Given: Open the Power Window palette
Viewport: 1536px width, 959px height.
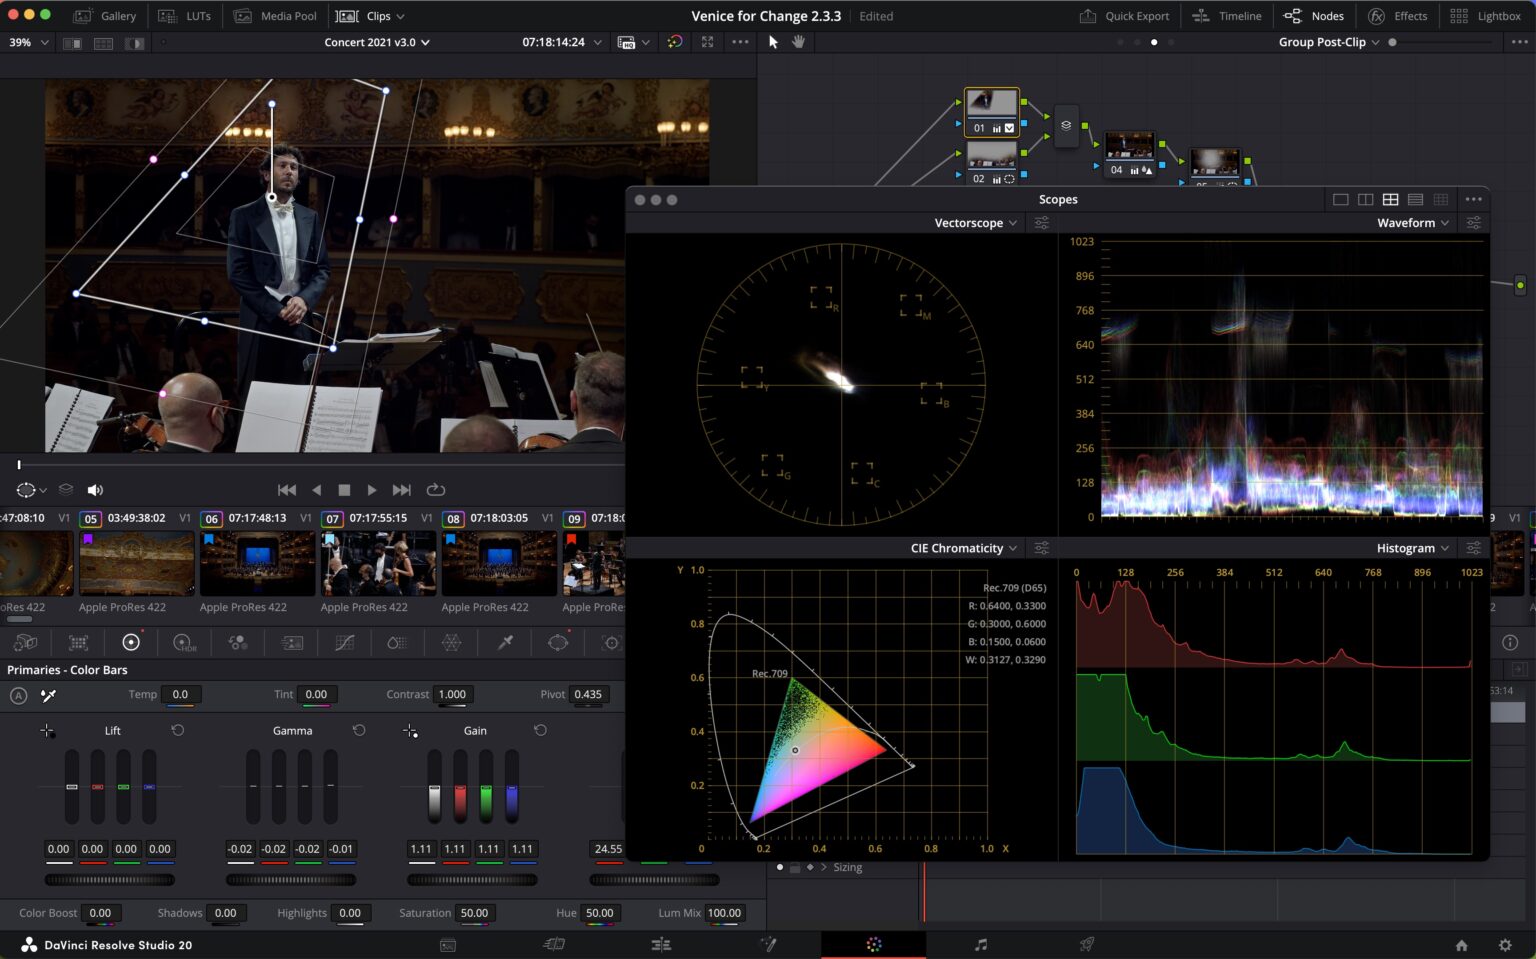Looking at the screenshot, I should point(558,642).
